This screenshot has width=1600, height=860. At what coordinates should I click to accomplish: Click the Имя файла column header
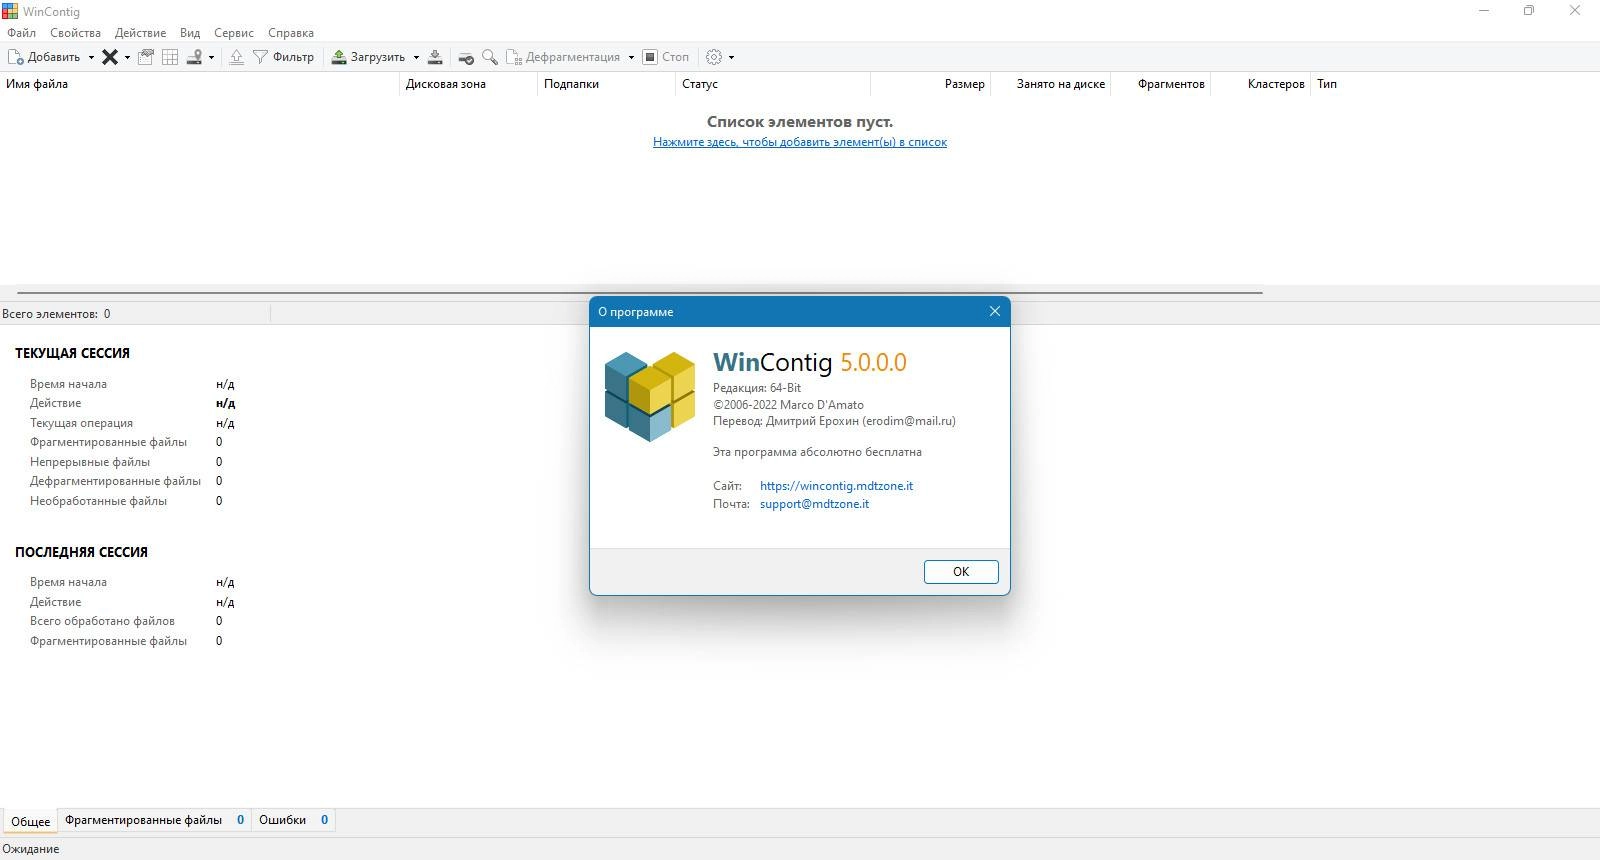click(x=200, y=84)
